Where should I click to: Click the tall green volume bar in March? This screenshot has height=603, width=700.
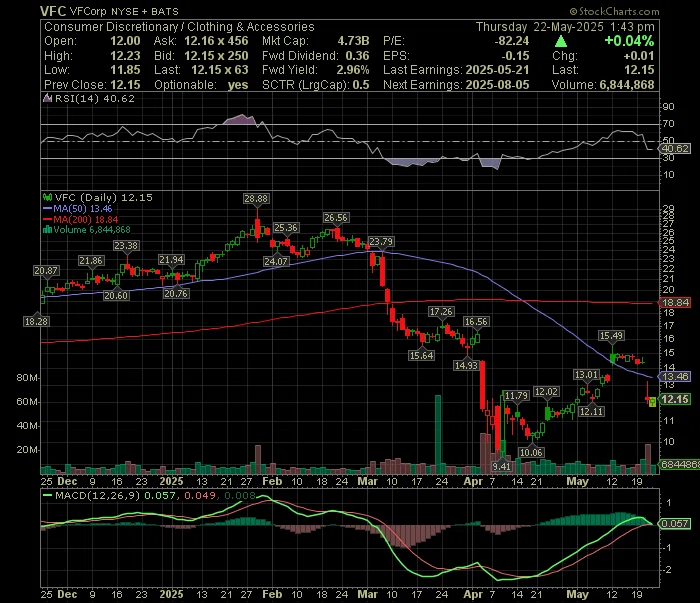pos(438,434)
